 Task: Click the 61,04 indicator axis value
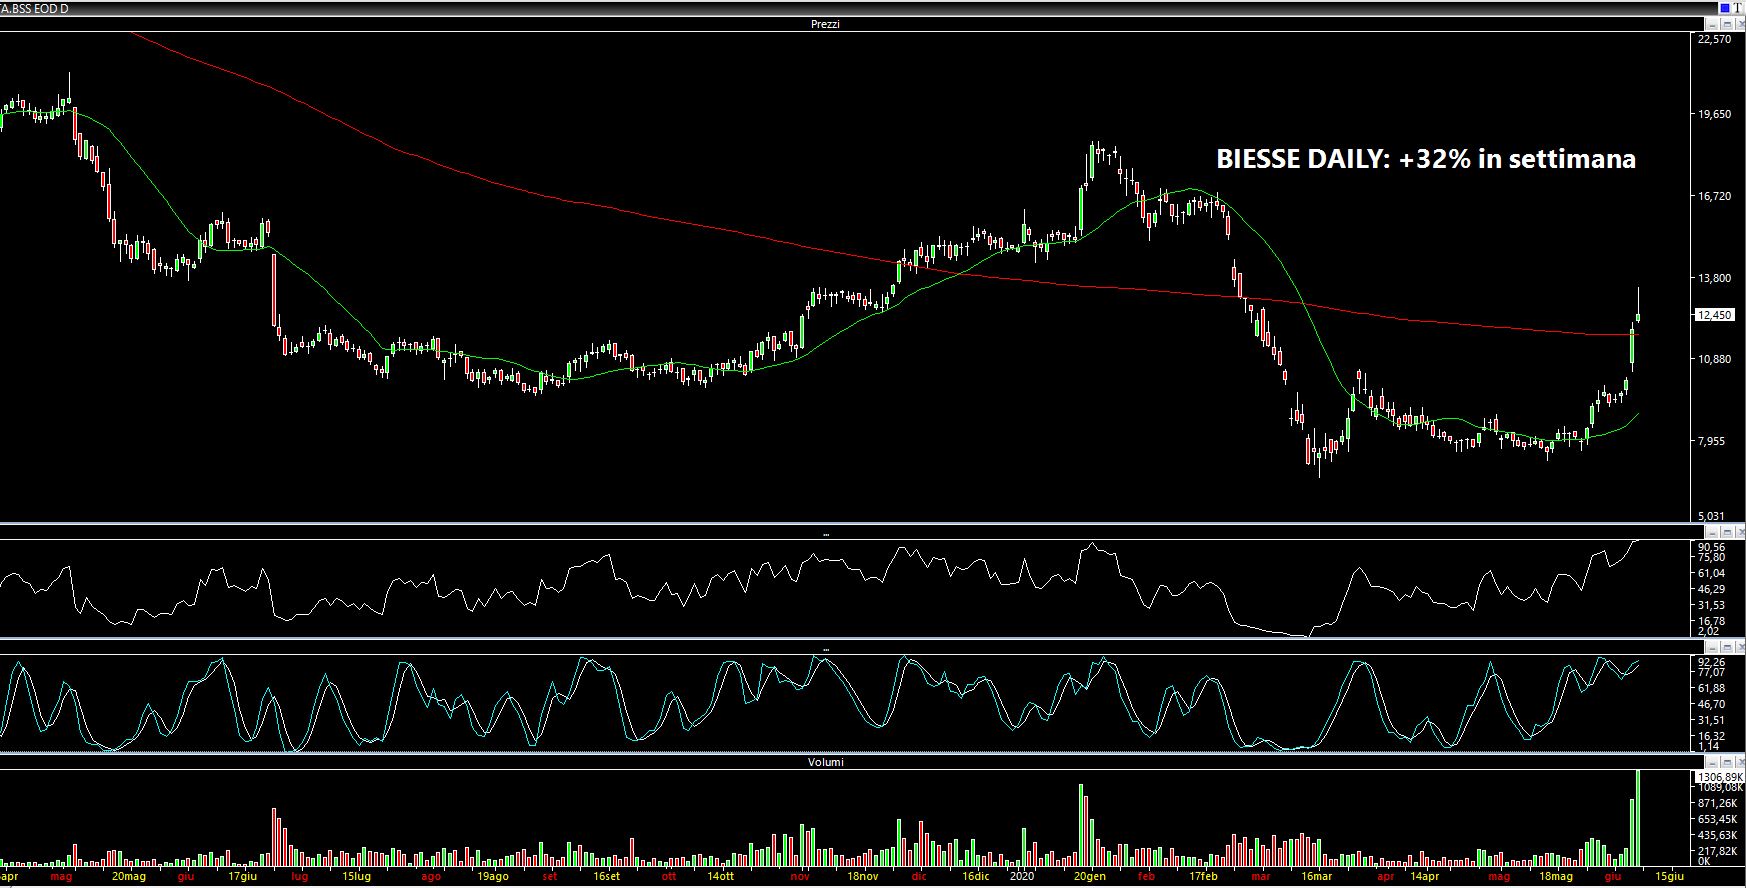1711,574
